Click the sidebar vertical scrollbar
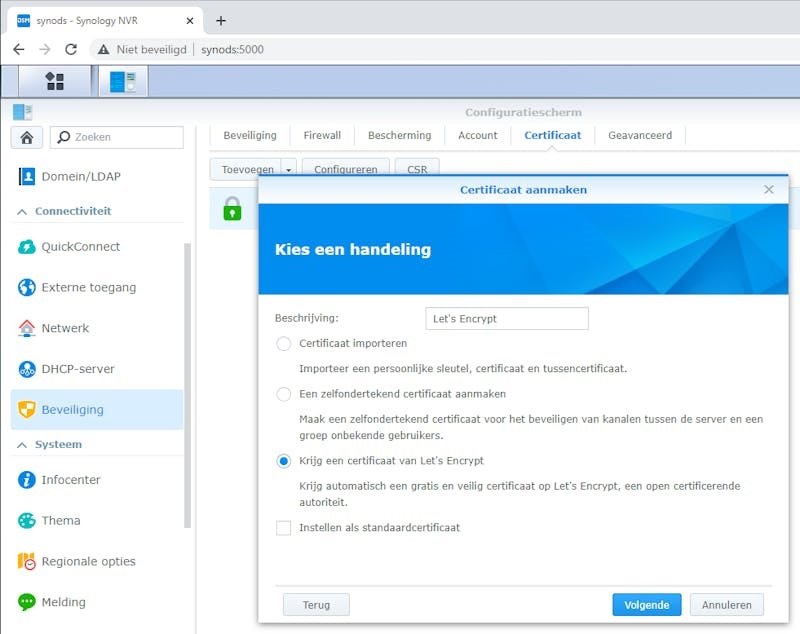The image size is (800, 634). coord(187,386)
